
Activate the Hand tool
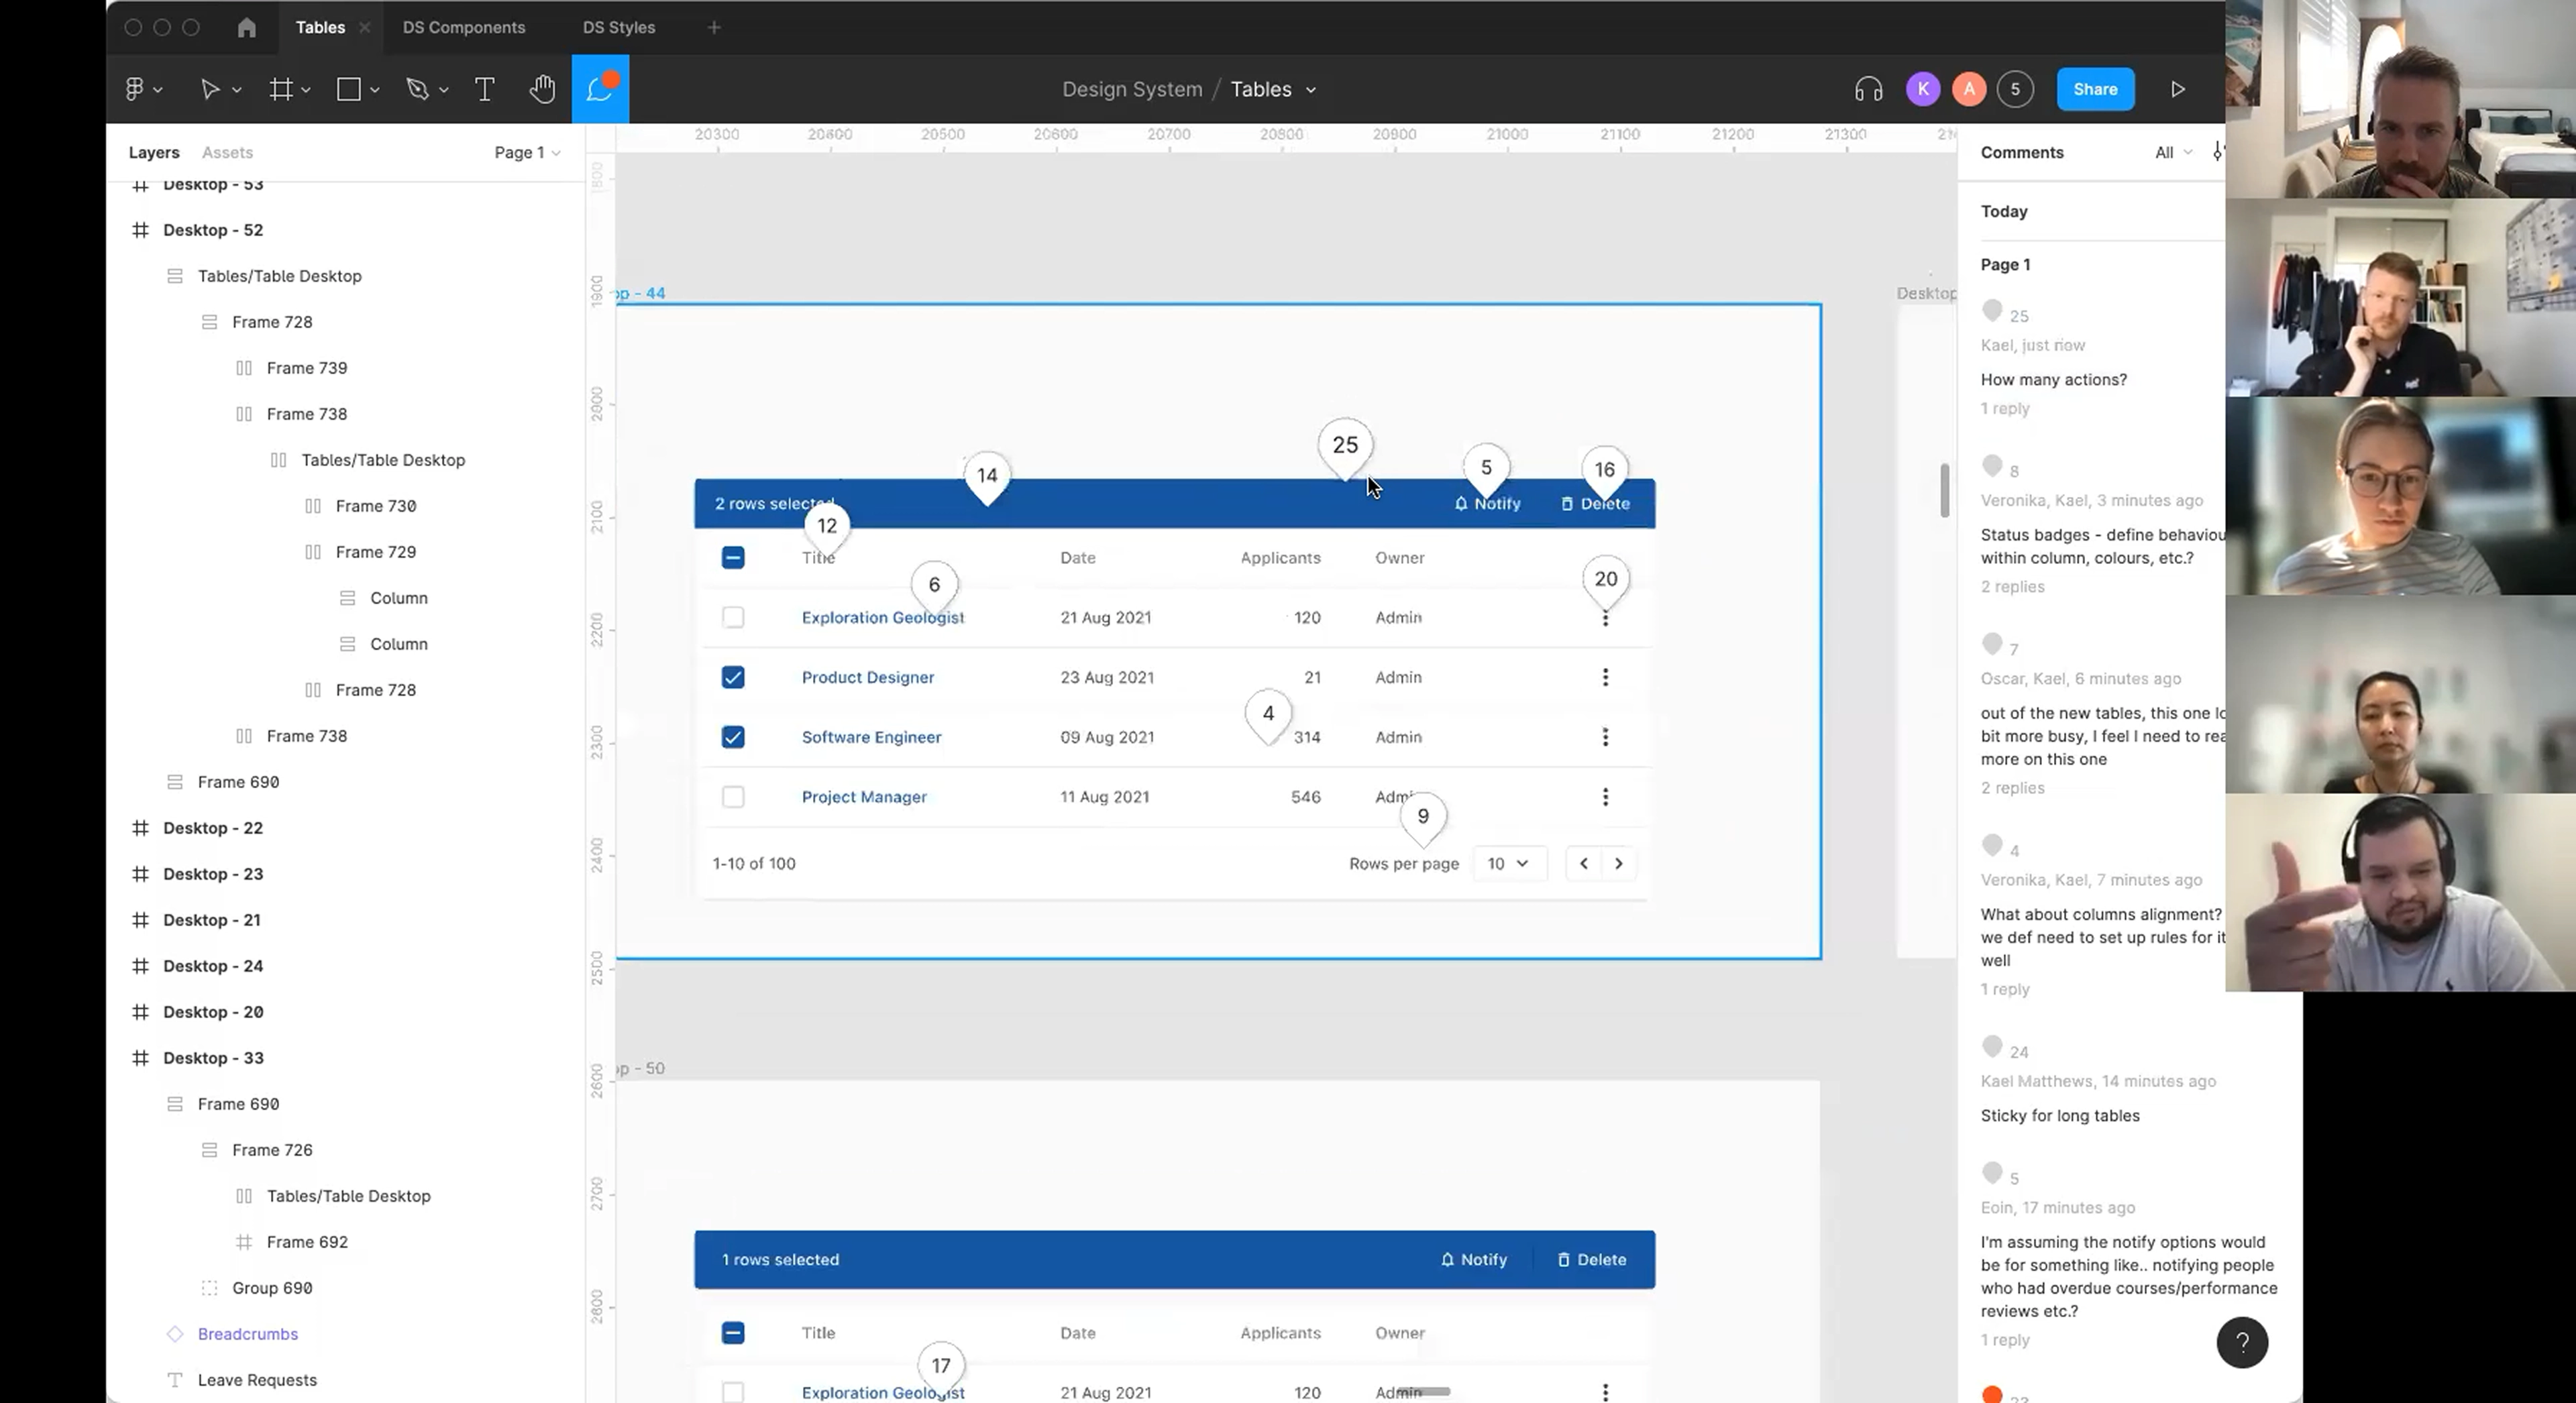542,89
